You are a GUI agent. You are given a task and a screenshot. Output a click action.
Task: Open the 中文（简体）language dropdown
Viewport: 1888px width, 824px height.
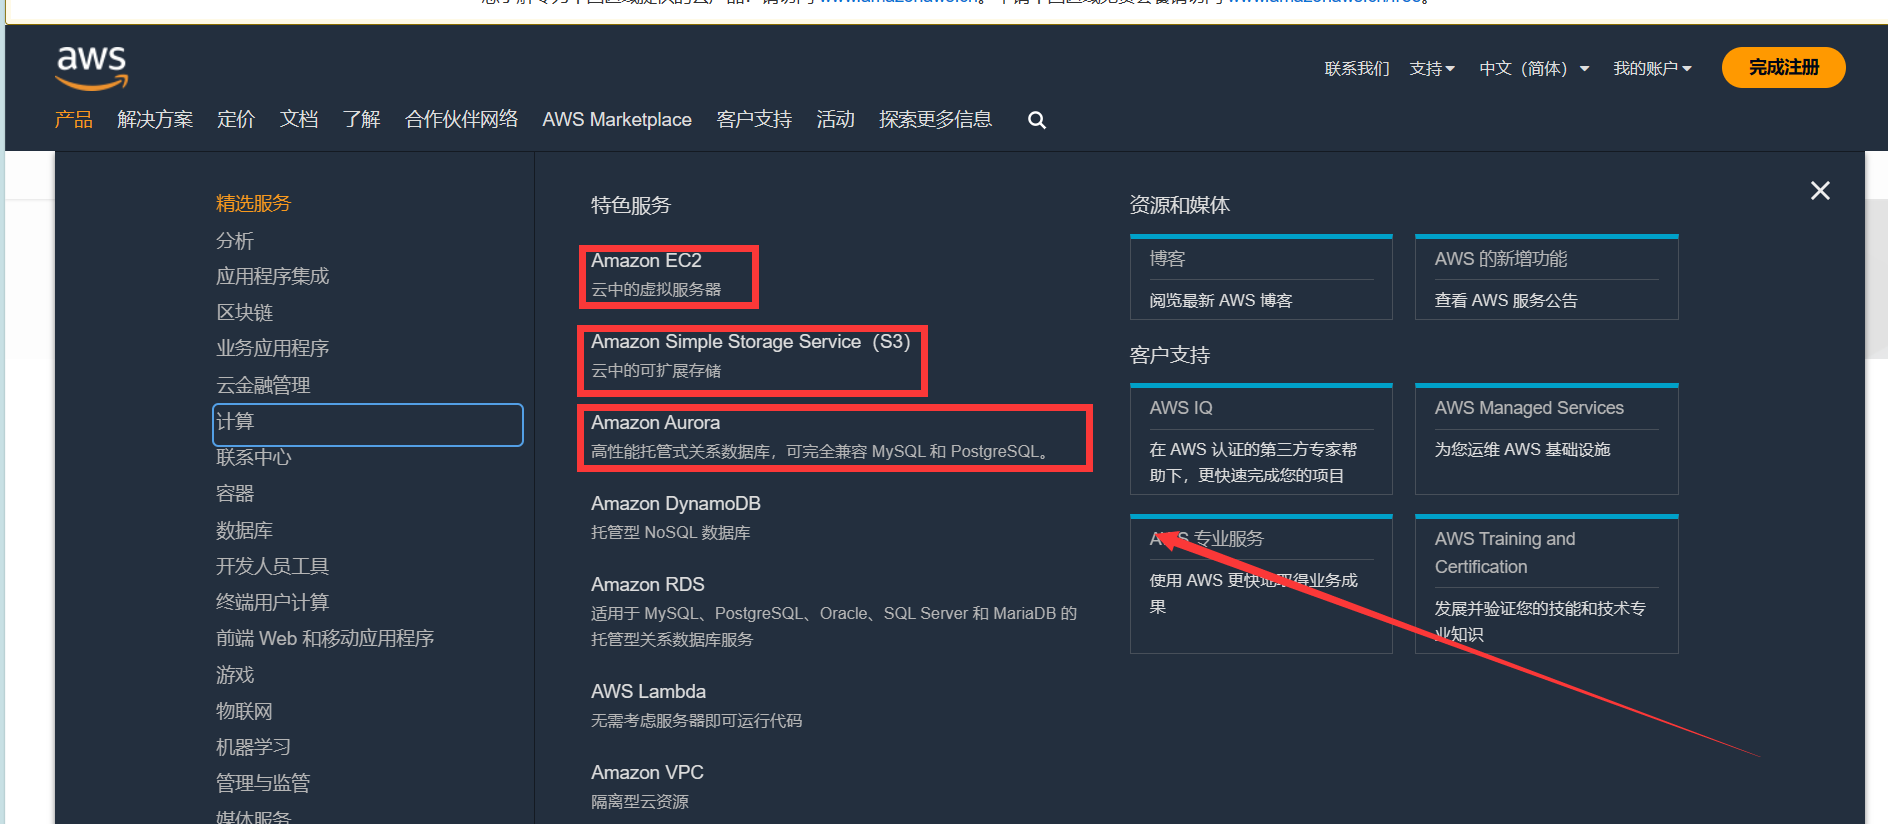pyautogui.click(x=1534, y=68)
